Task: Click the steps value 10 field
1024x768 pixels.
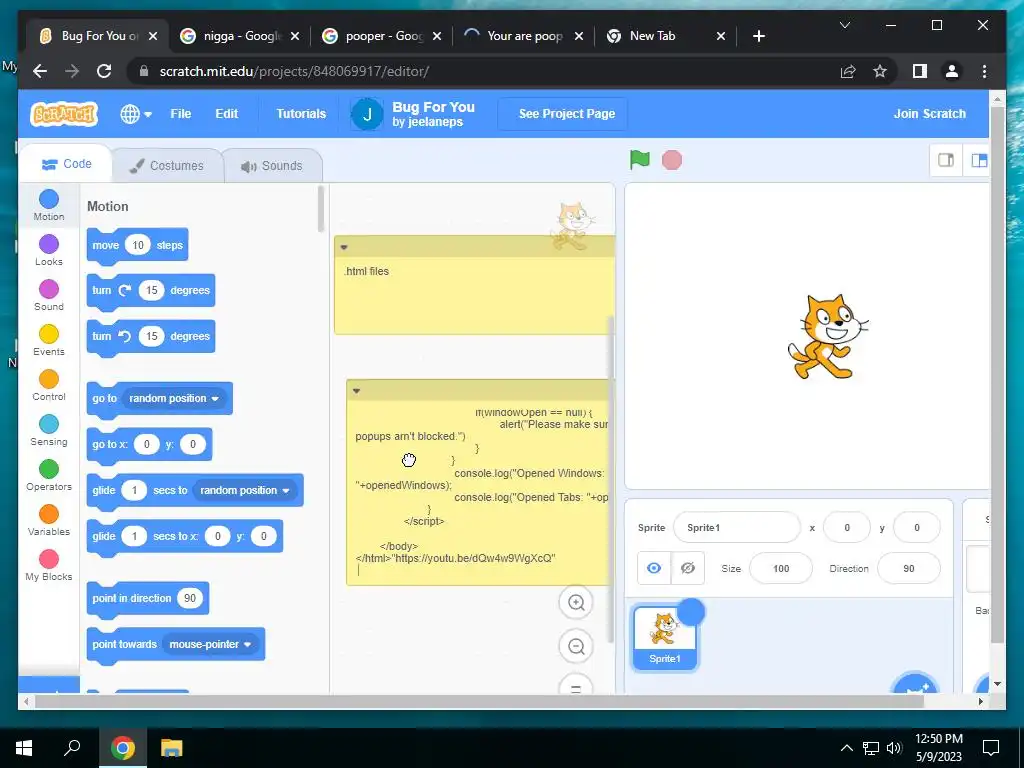Action: pyautogui.click(x=138, y=245)
